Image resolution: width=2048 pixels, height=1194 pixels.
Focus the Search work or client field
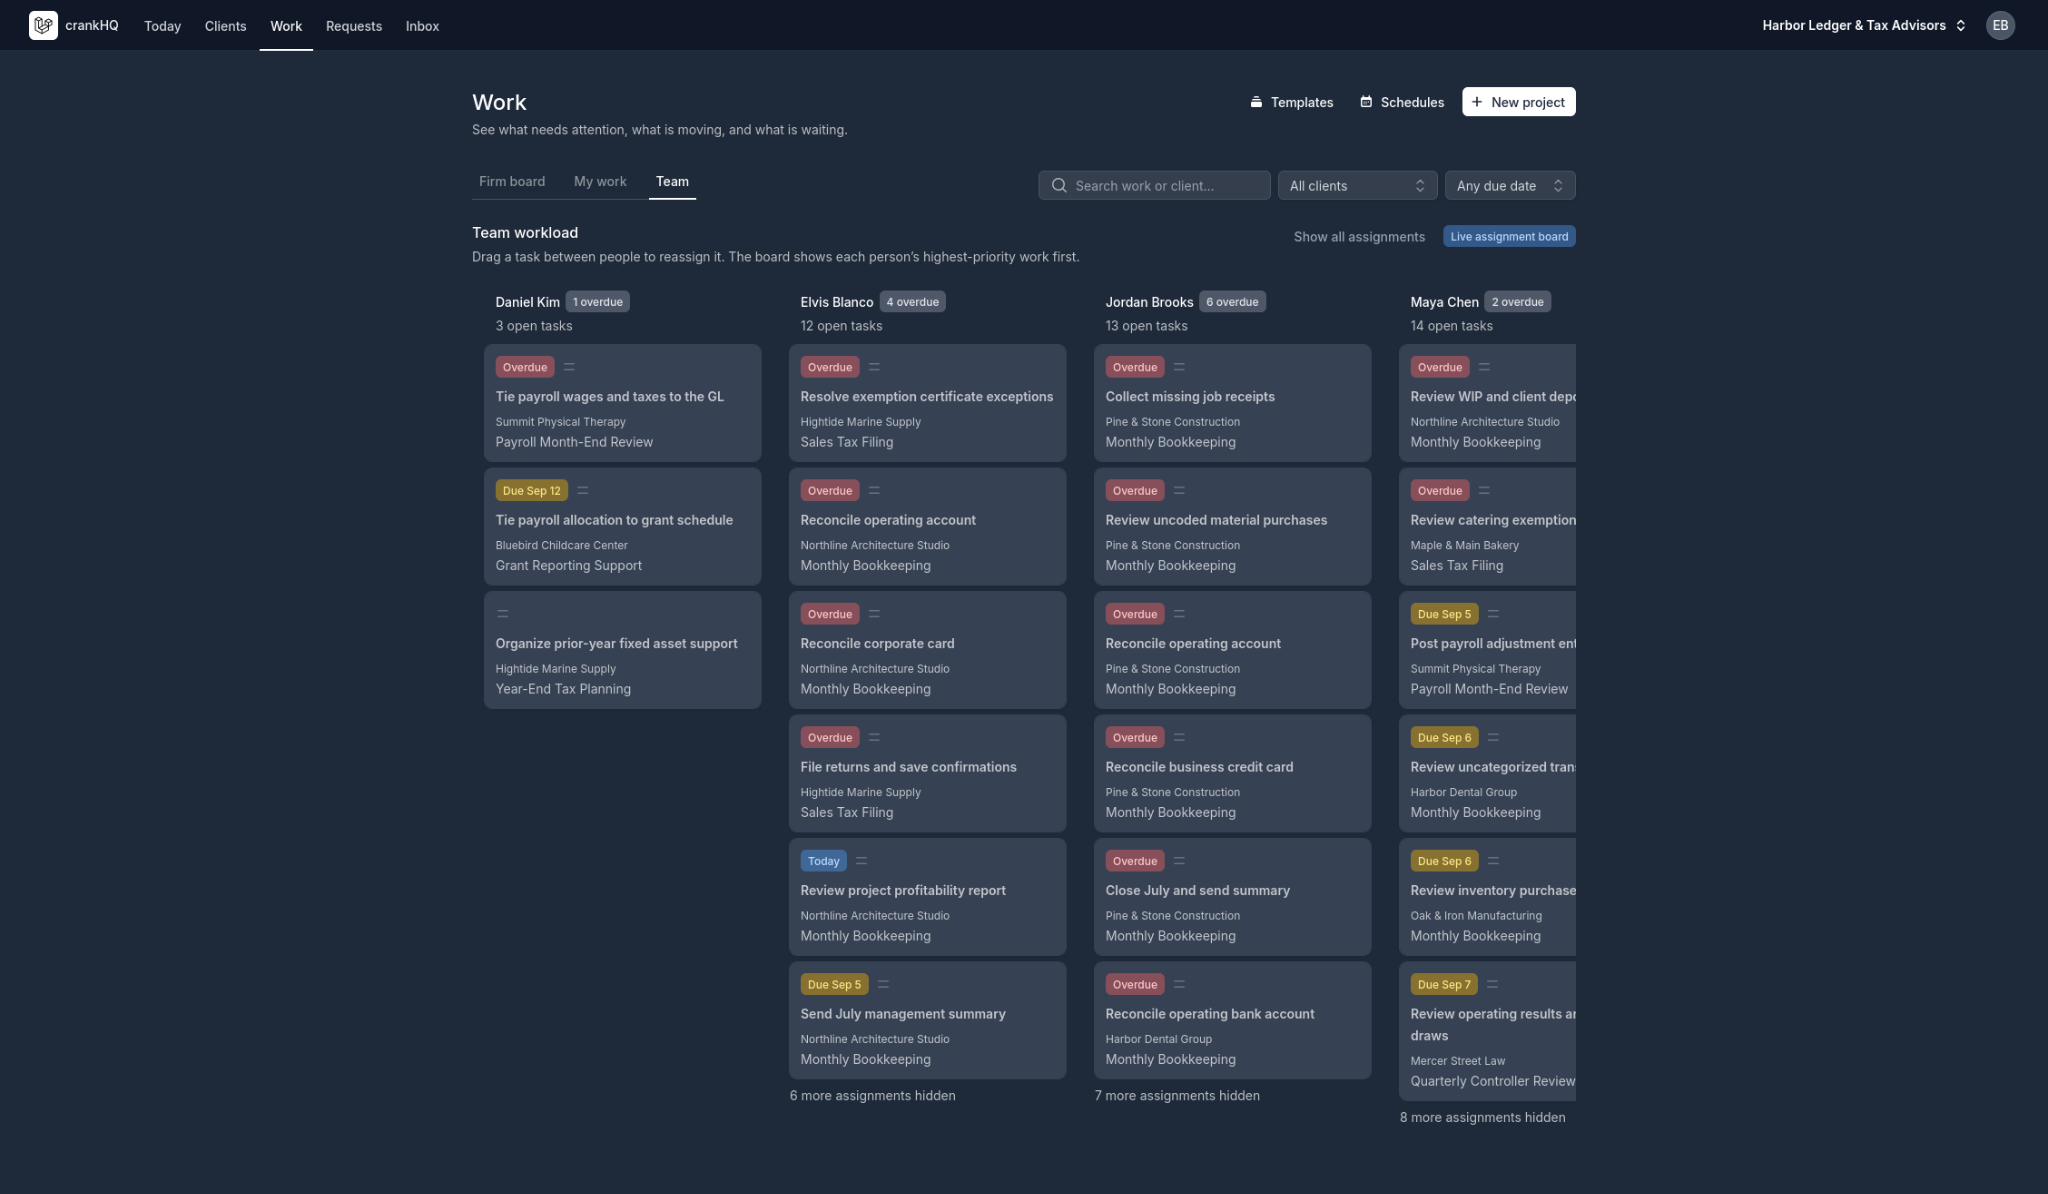(x=1154, y=185)
